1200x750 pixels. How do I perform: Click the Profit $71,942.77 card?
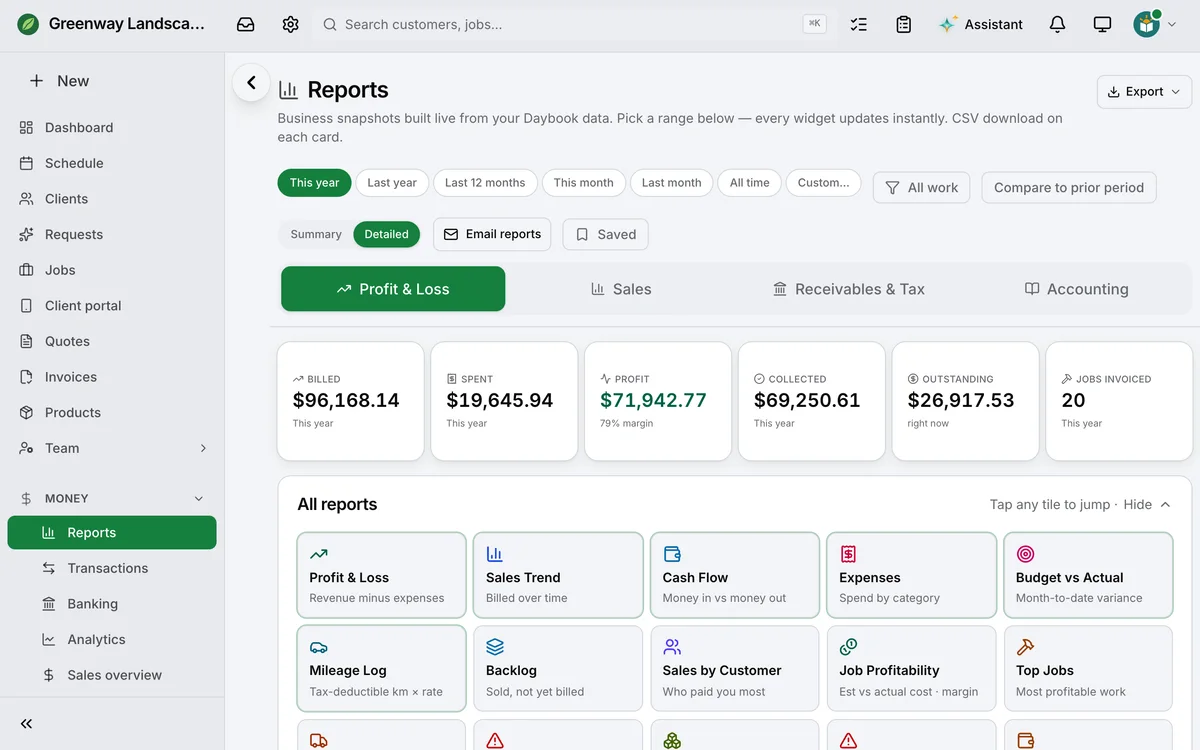[658, 401]
